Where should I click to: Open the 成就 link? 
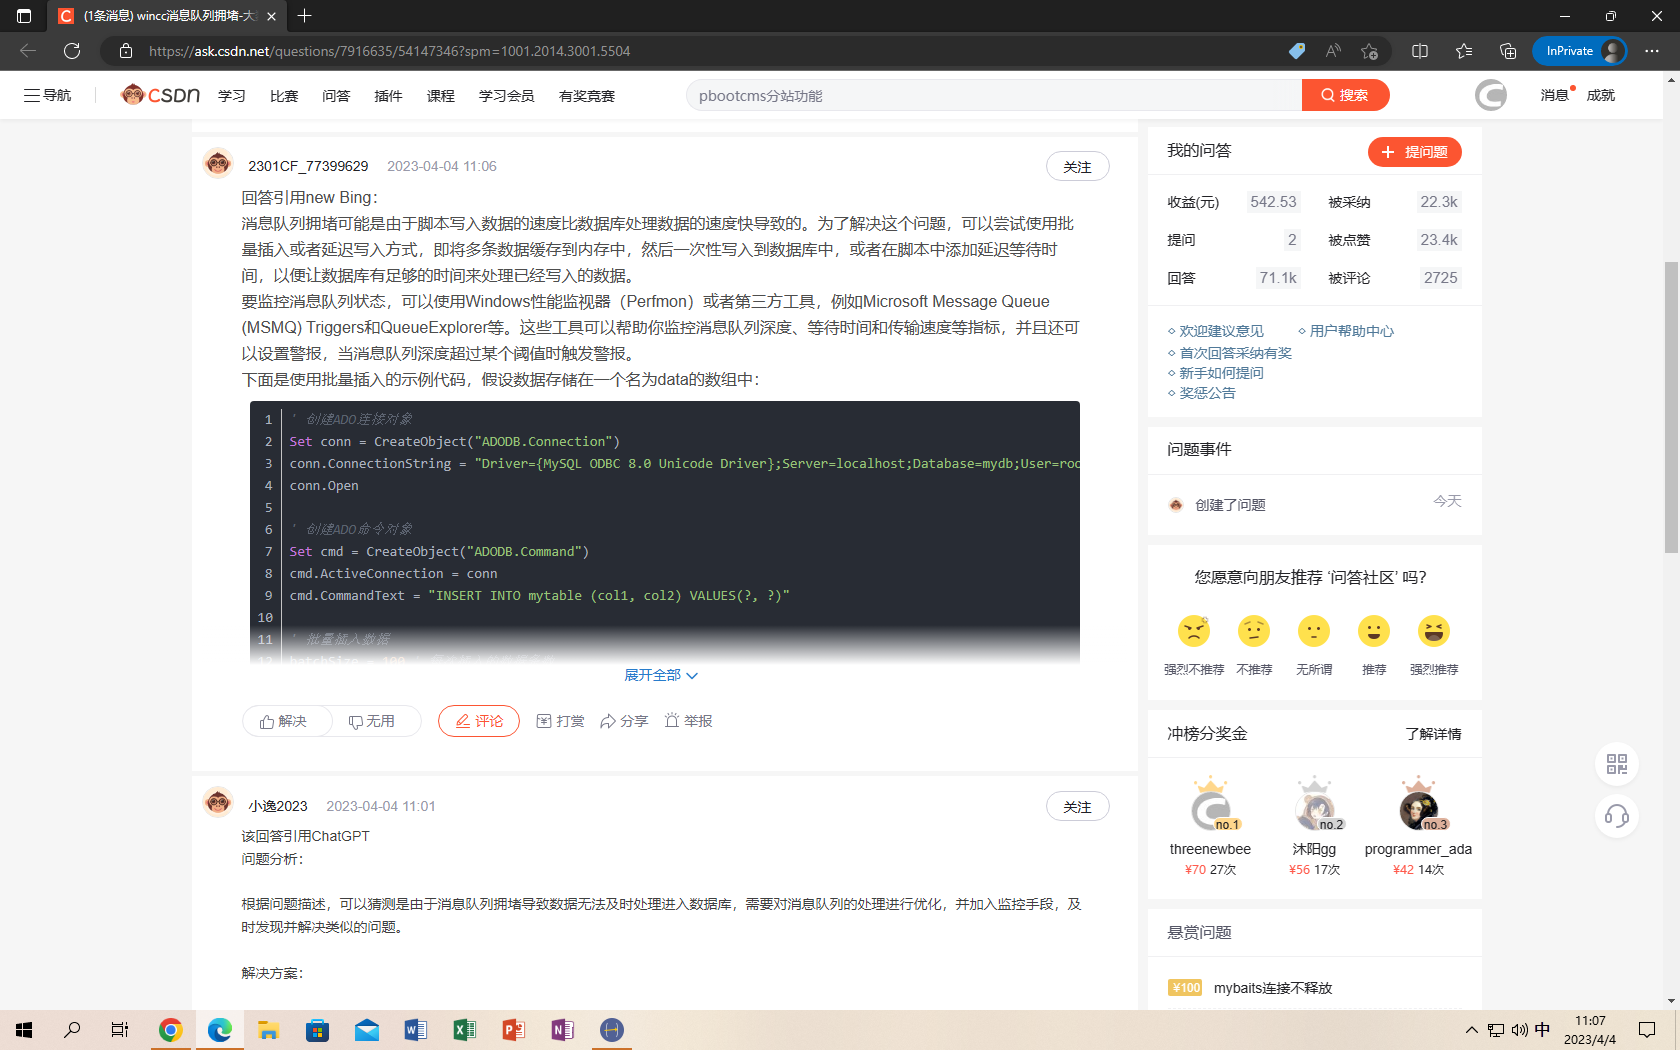[1601, 95]
